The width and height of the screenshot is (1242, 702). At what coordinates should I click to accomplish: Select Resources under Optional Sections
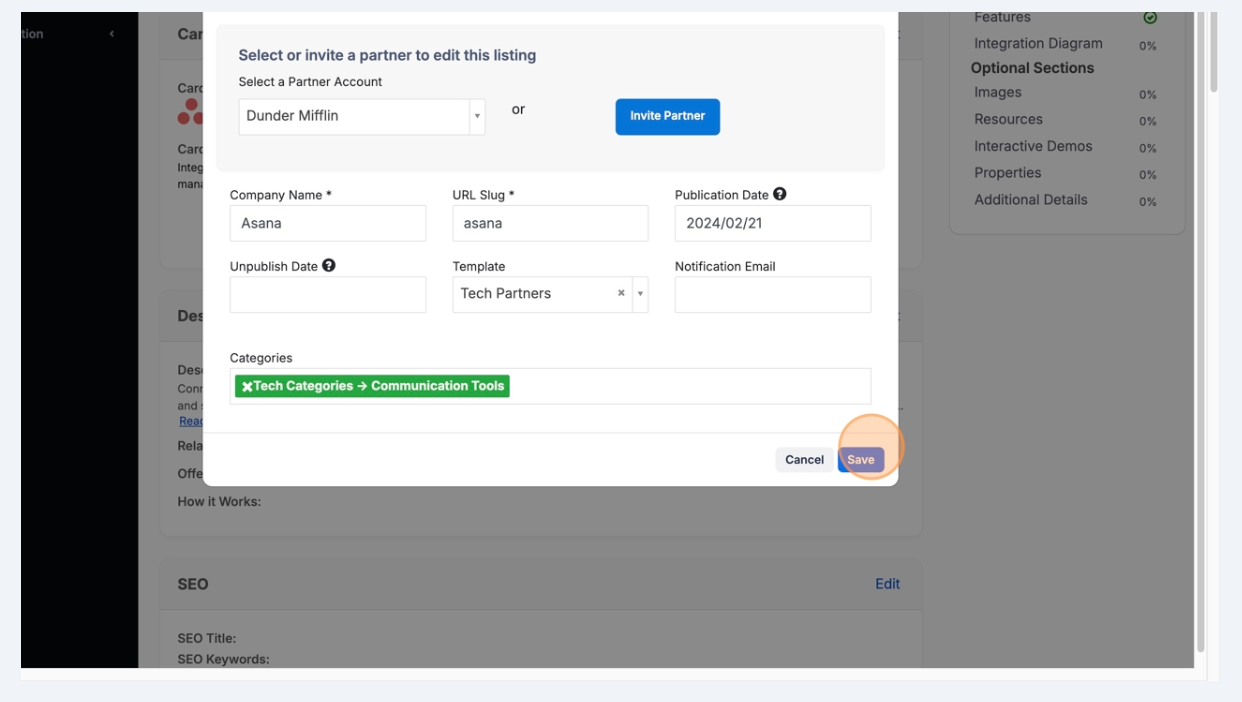coord(1008,119)
